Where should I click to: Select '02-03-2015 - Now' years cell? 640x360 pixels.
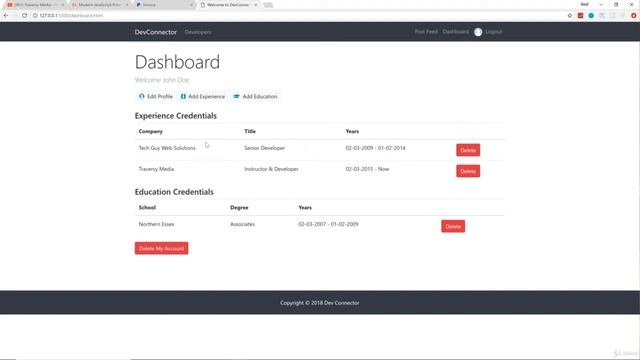click(367, 169)
